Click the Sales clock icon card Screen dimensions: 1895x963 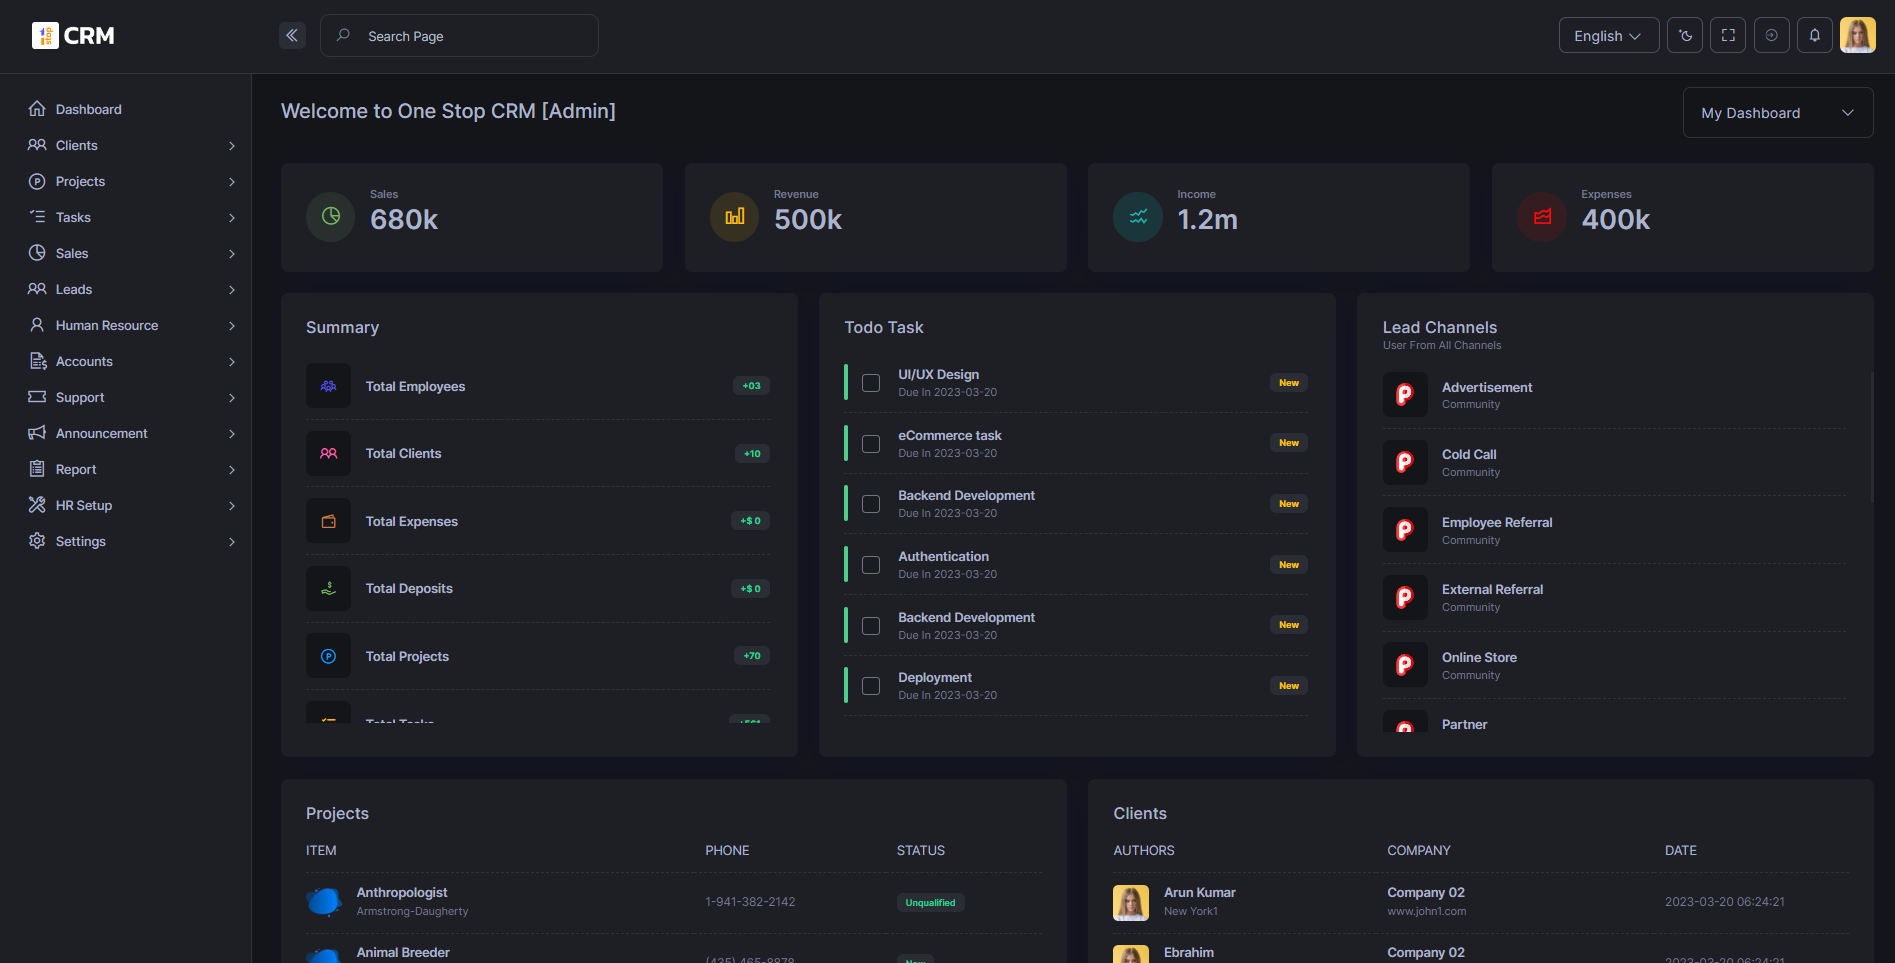[330, 217]
